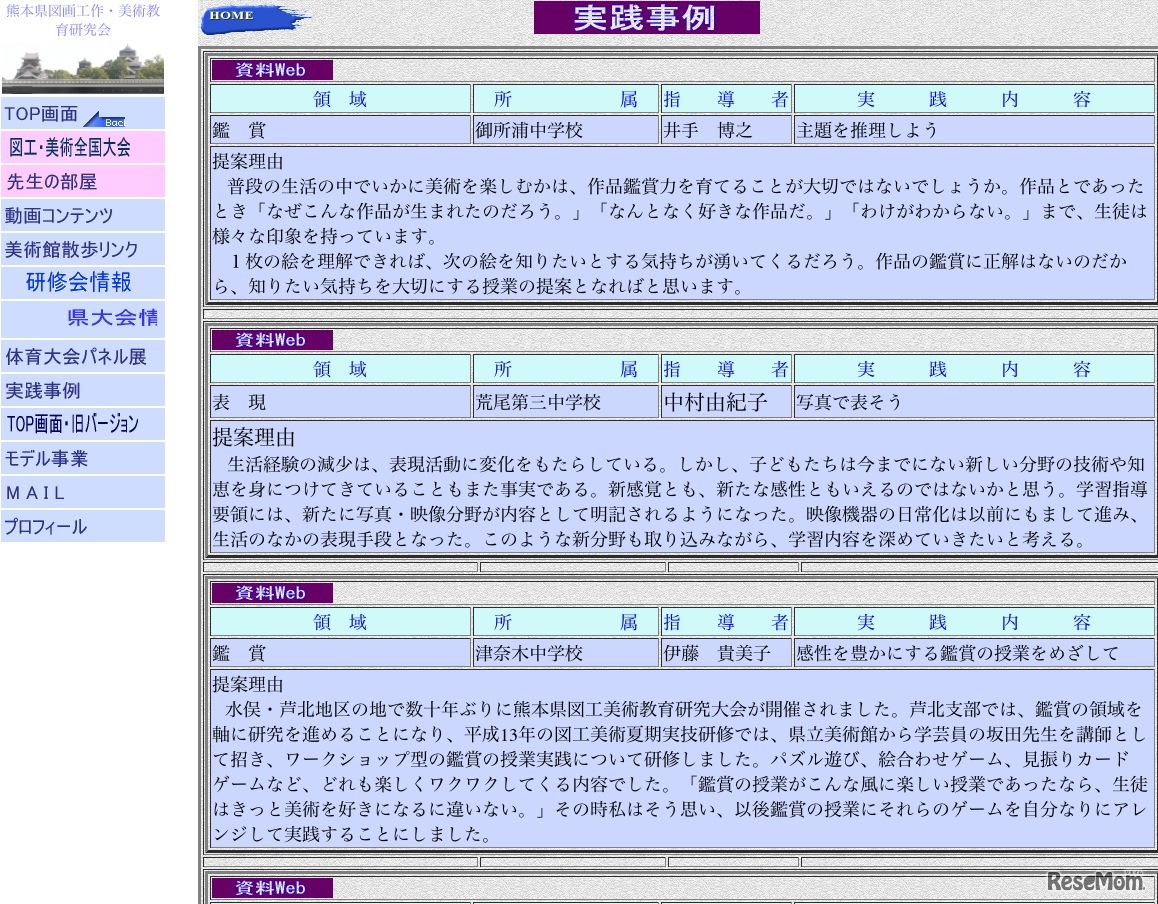Click the 実践事例 page title banner
This screenshot has height=904, width=1158.
coord(646,17)
